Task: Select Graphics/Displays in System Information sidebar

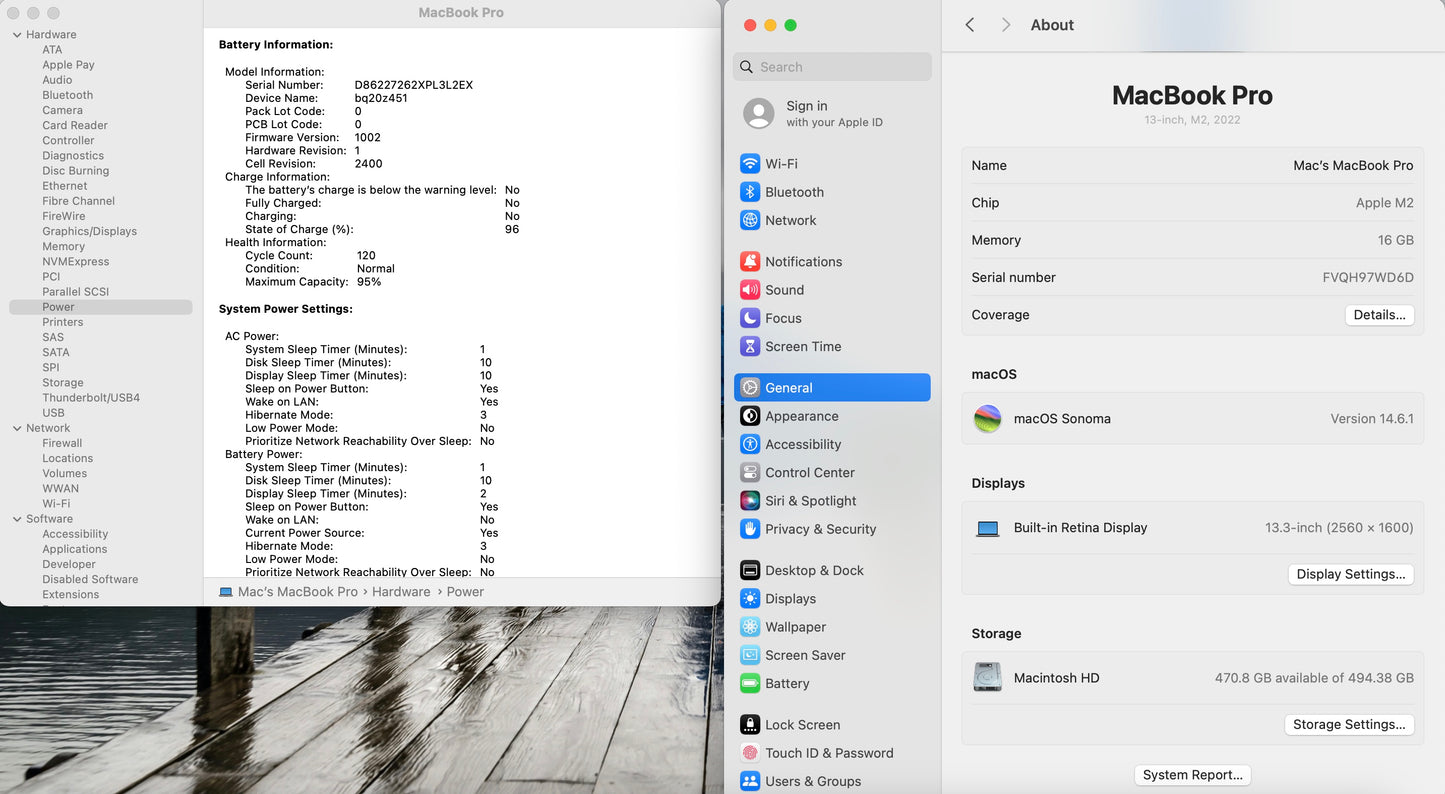Action: [x=89, y=231]
